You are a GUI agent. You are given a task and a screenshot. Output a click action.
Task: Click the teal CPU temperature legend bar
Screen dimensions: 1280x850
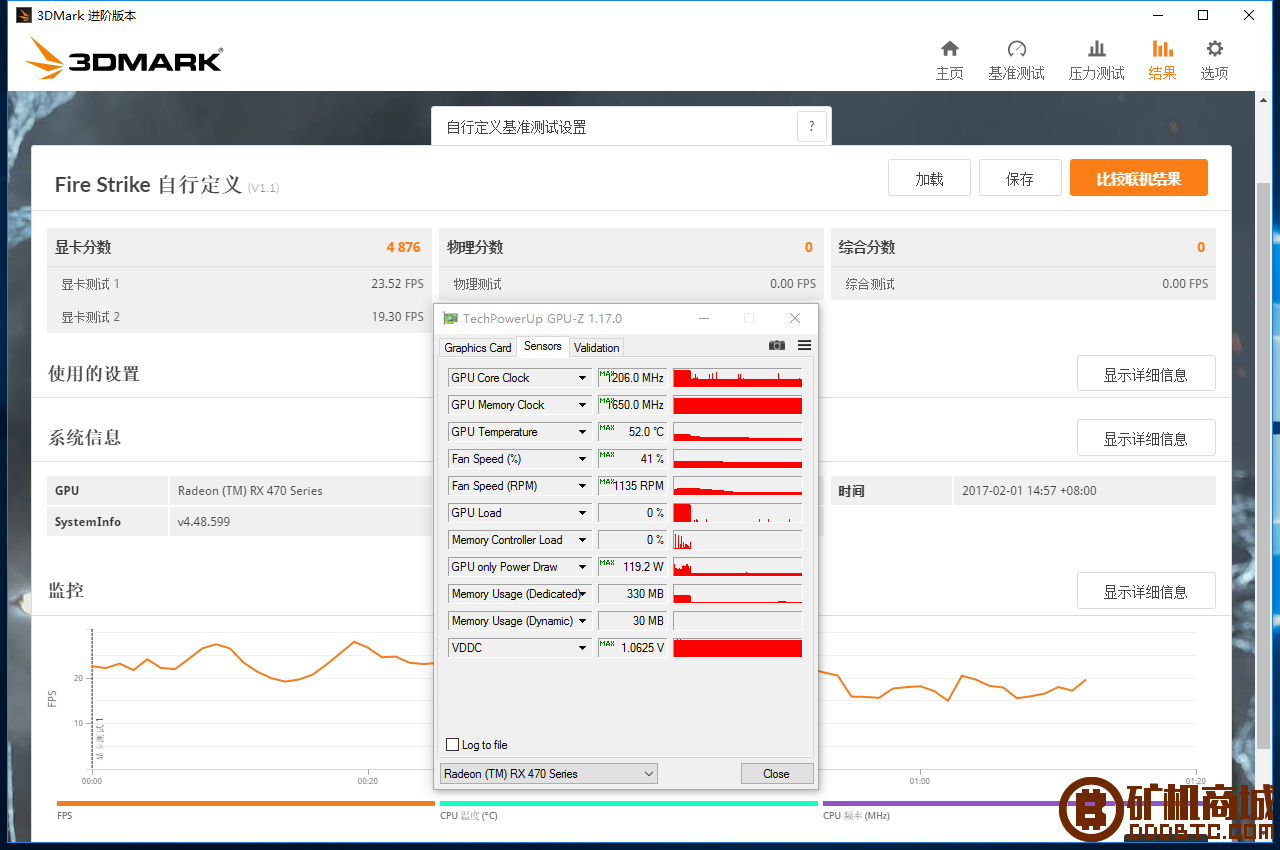(629, 803)
